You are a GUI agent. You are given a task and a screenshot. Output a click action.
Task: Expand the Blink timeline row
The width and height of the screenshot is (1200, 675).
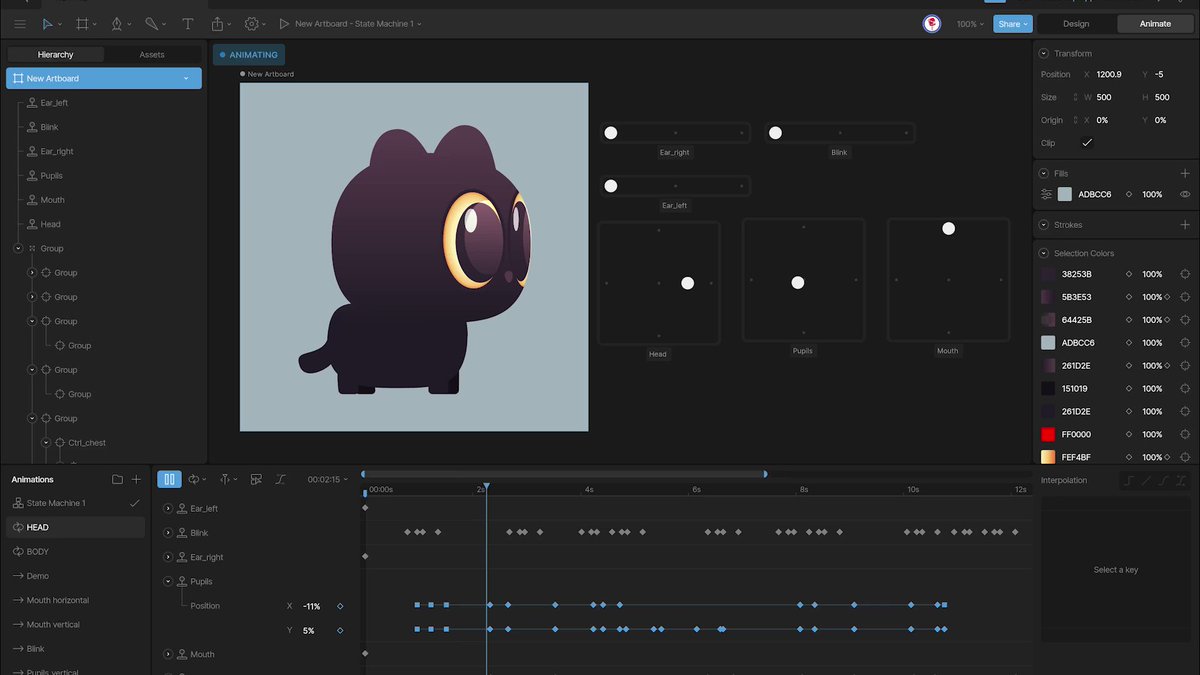pyautogui.click(x=168, y=533)
